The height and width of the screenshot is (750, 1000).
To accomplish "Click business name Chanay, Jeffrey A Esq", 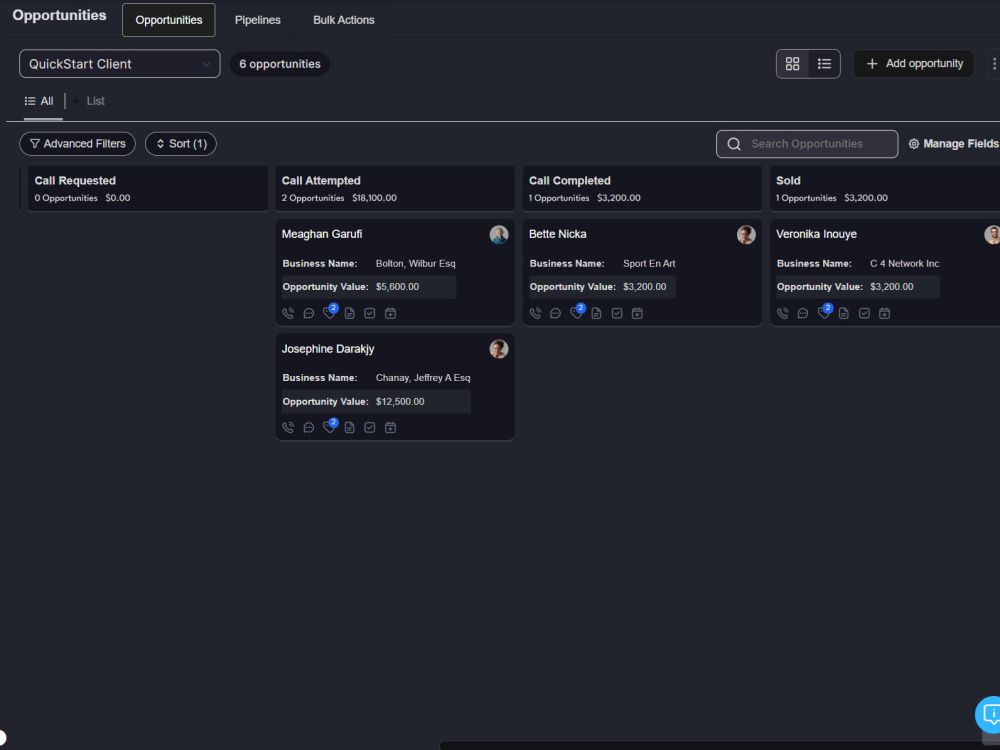I will tap(423, 378).
